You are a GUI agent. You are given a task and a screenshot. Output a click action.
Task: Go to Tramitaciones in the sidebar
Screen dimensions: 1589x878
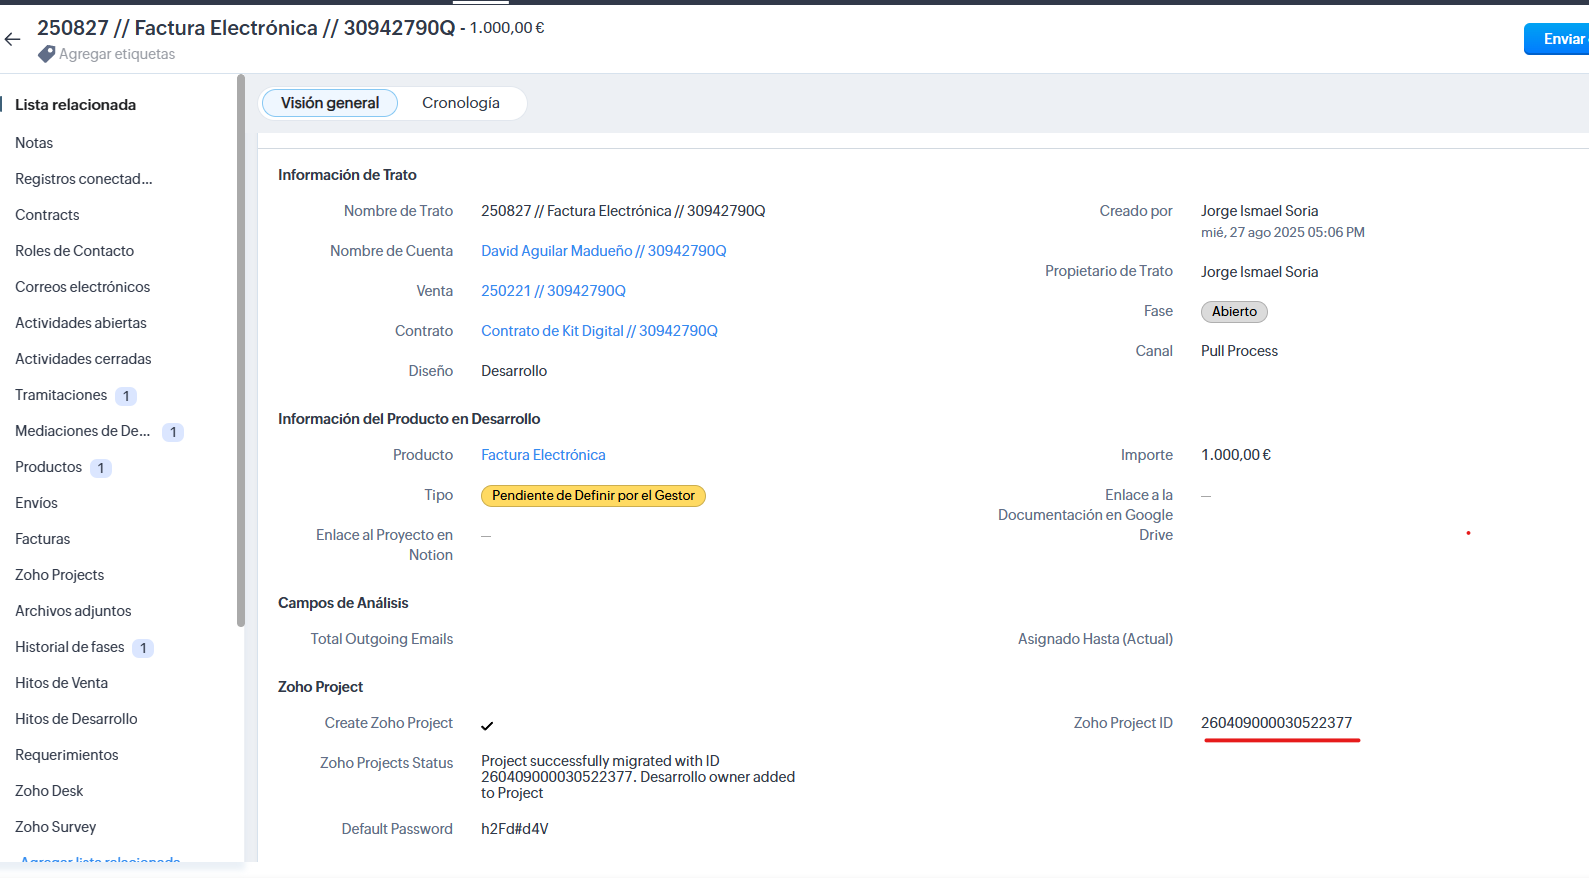[61, 395]
